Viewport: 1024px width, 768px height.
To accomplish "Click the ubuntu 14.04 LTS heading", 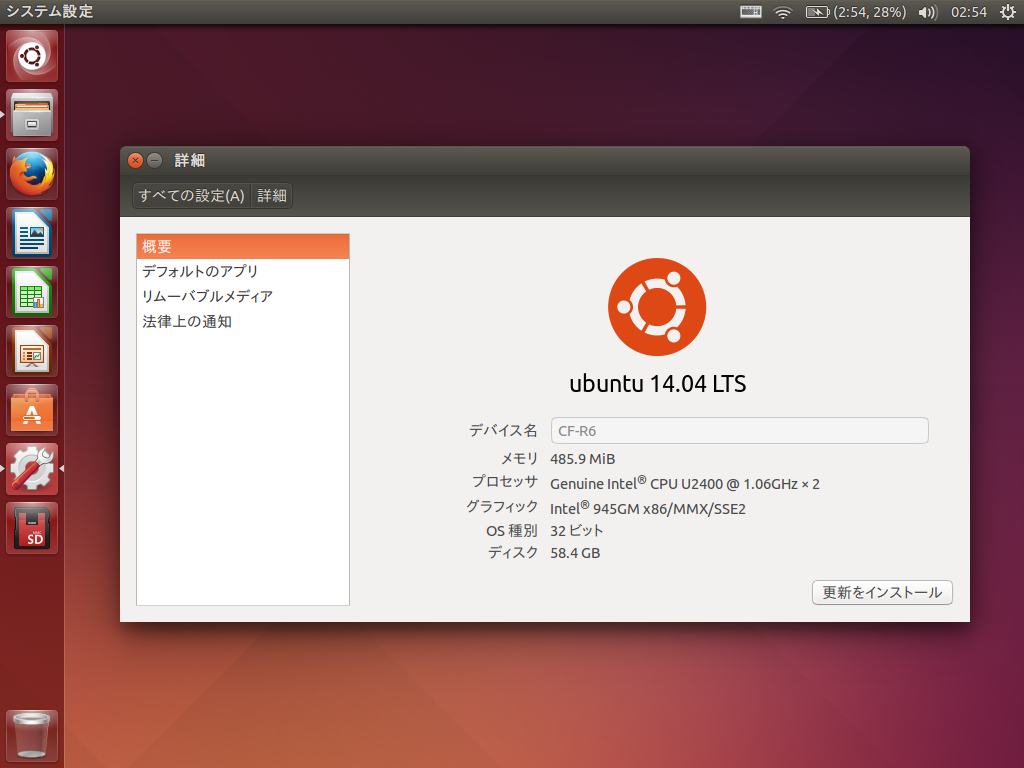I will pos(658,383).
